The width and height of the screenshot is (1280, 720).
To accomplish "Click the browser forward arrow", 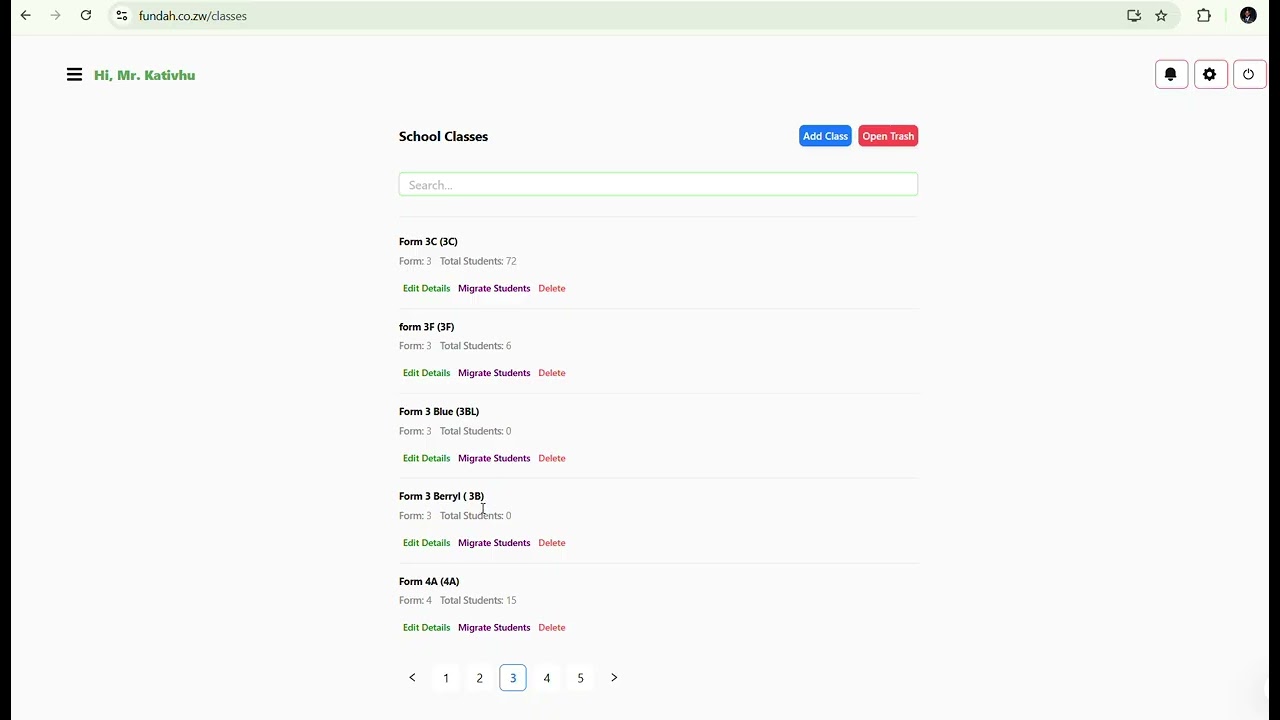I will [x=56, y=16].
